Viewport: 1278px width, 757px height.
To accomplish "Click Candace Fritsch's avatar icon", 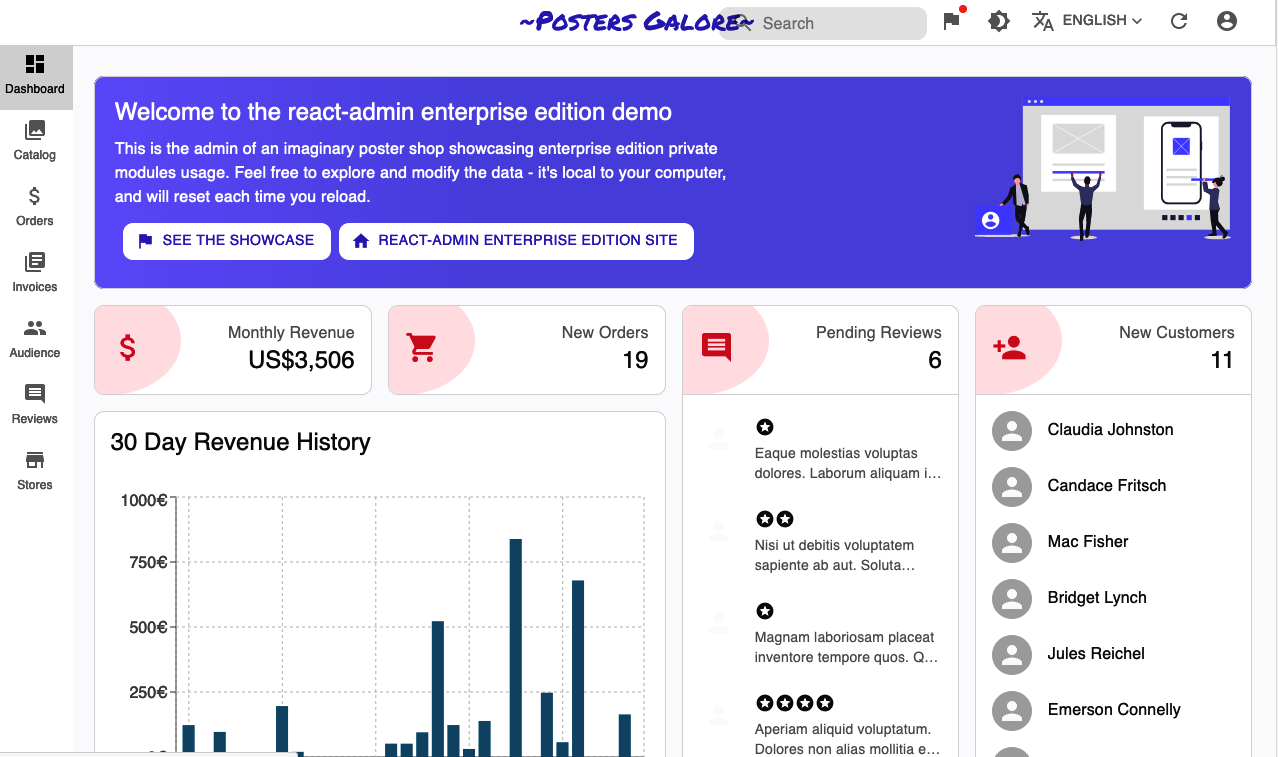I will (x=1012, y=487).
